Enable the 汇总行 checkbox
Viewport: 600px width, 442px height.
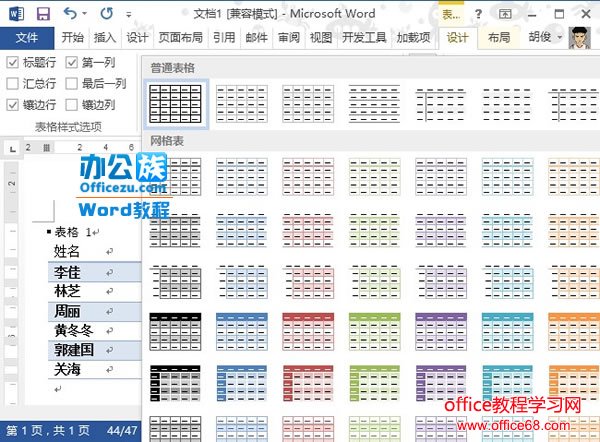13,83
